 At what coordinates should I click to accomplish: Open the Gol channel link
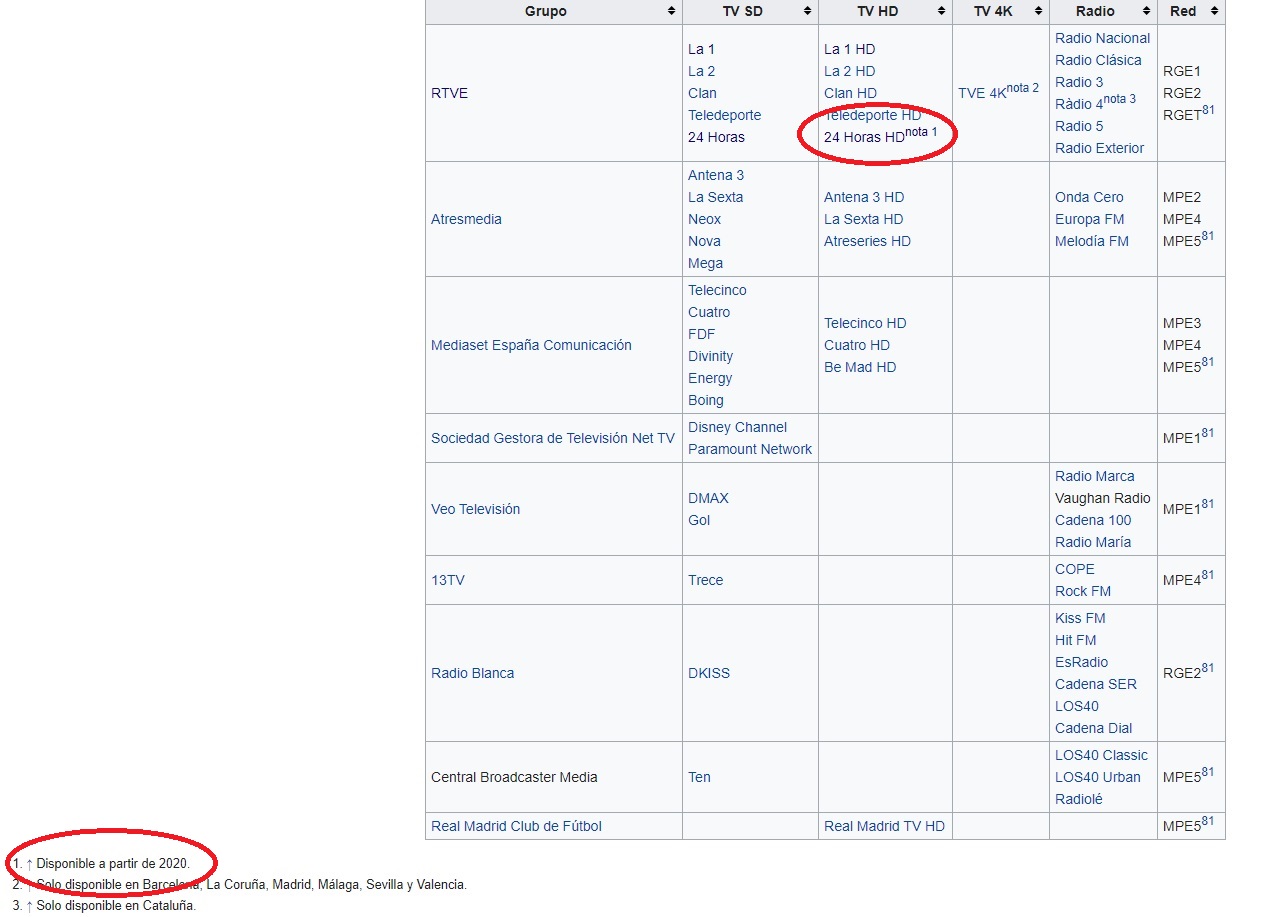point(699,520)
